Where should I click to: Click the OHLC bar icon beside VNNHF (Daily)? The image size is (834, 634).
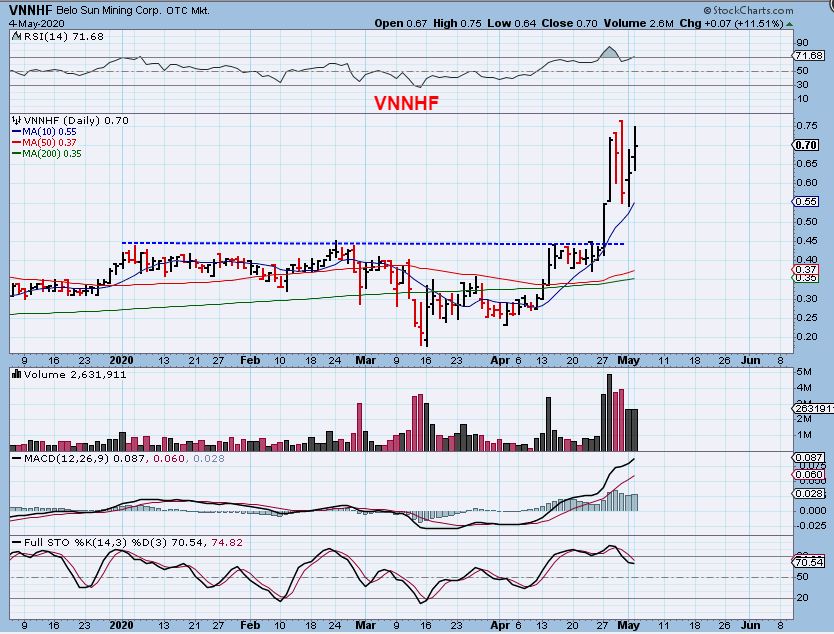pos(16,121)
